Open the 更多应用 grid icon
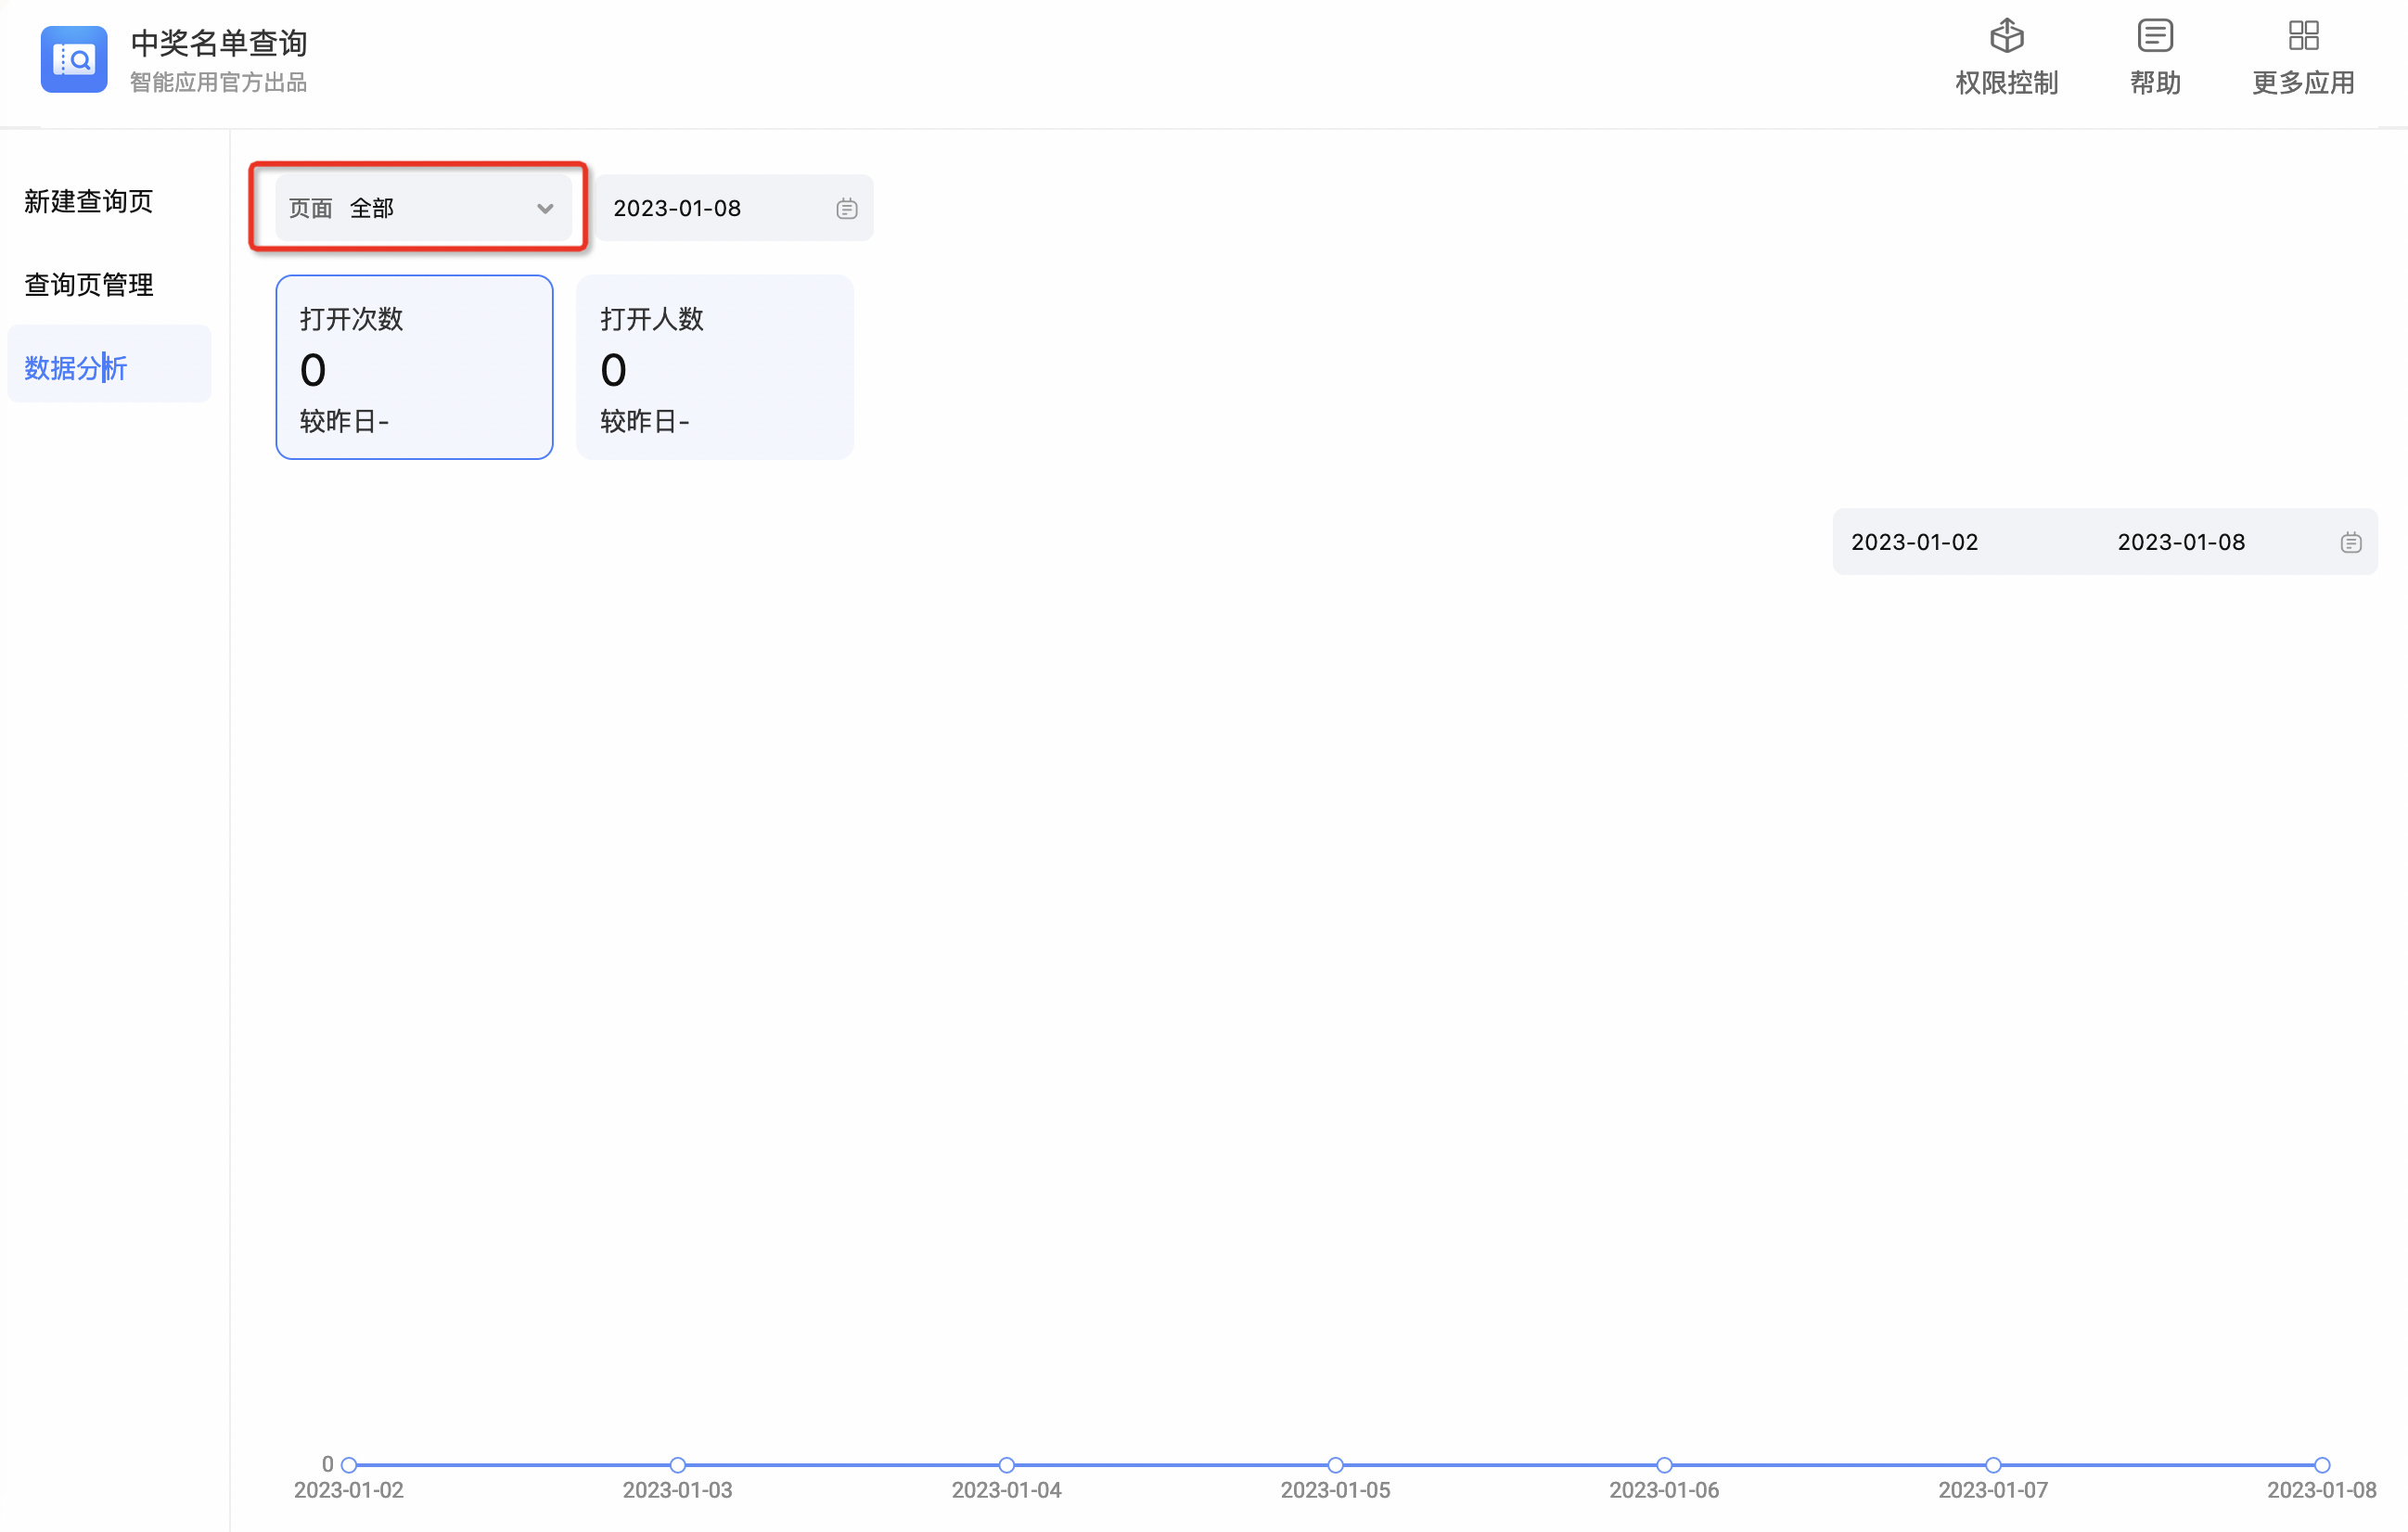2408x1532 pixels. tap(2302, 37)
